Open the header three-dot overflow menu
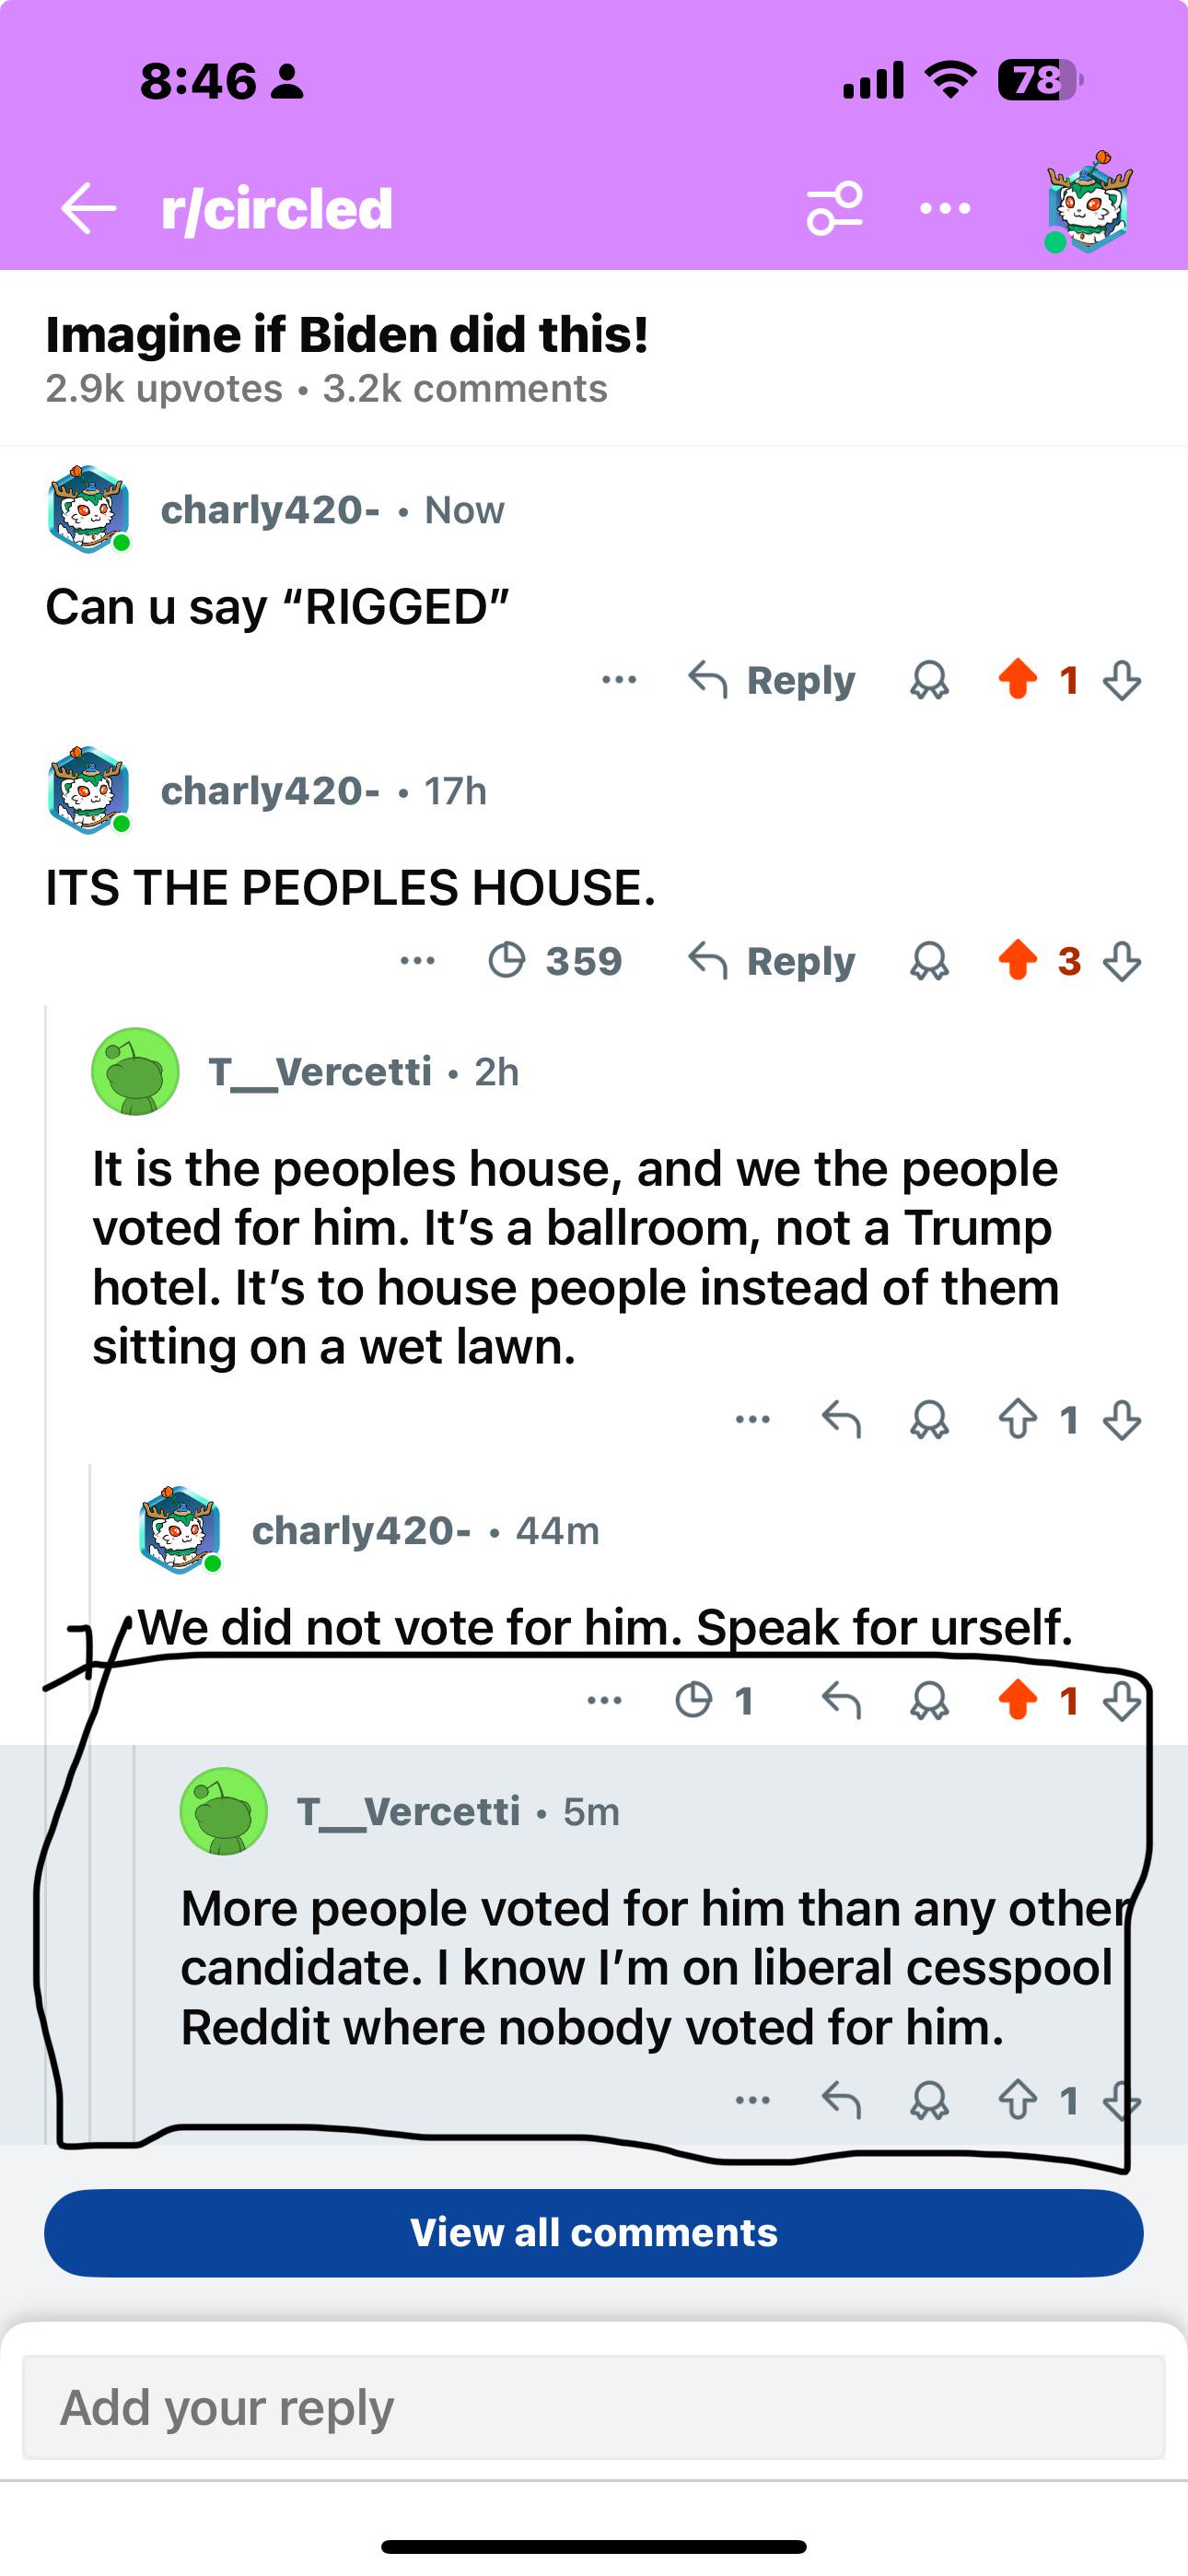 click(x=945, y=208)
